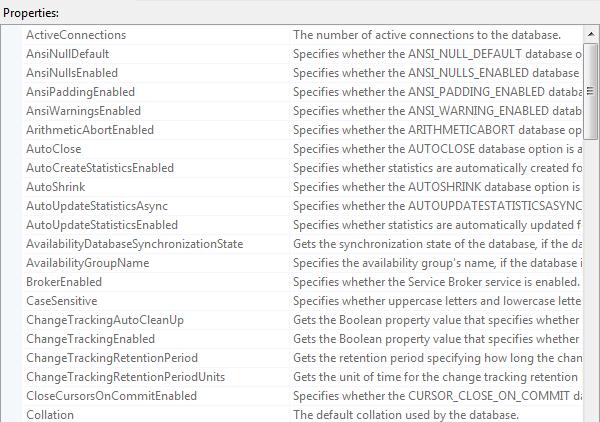The height and width of the screenshot is (422, 600).
Task: Grab the vertical scrollbar thumb
Action: tap(591, 91)
